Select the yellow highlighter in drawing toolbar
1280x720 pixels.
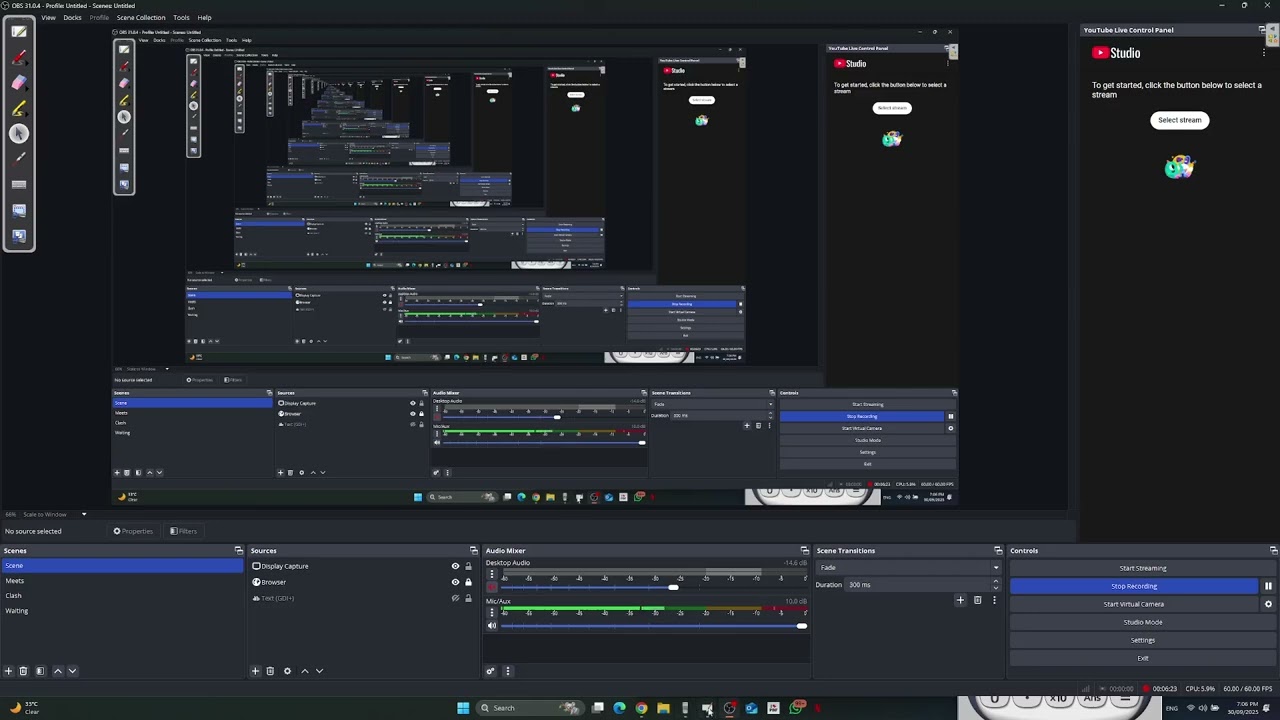[19, 108]
